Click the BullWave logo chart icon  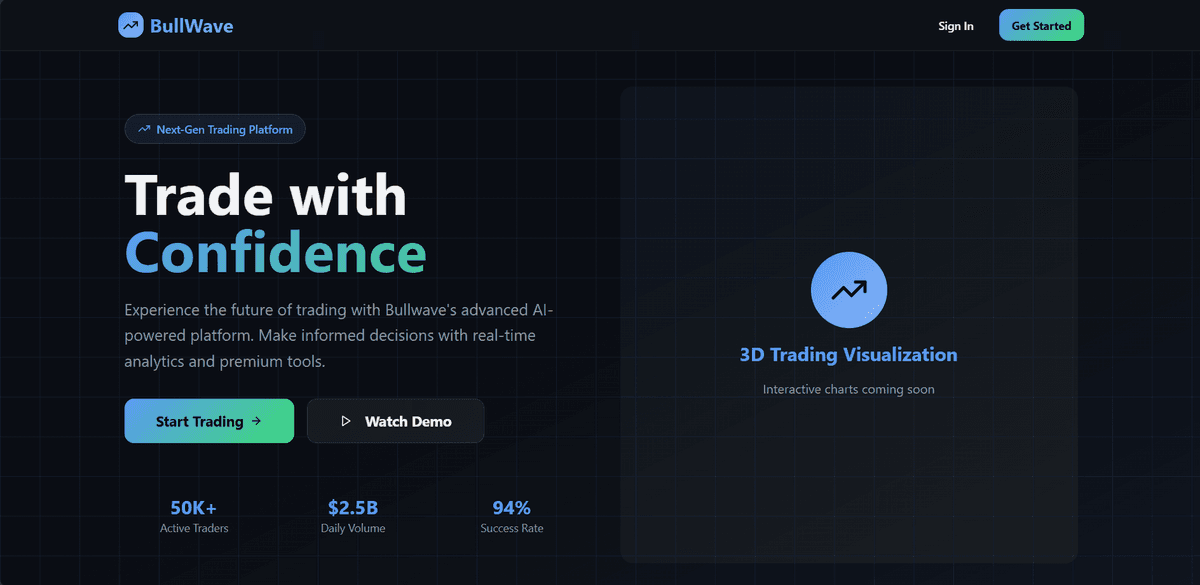tap(130, 25)
